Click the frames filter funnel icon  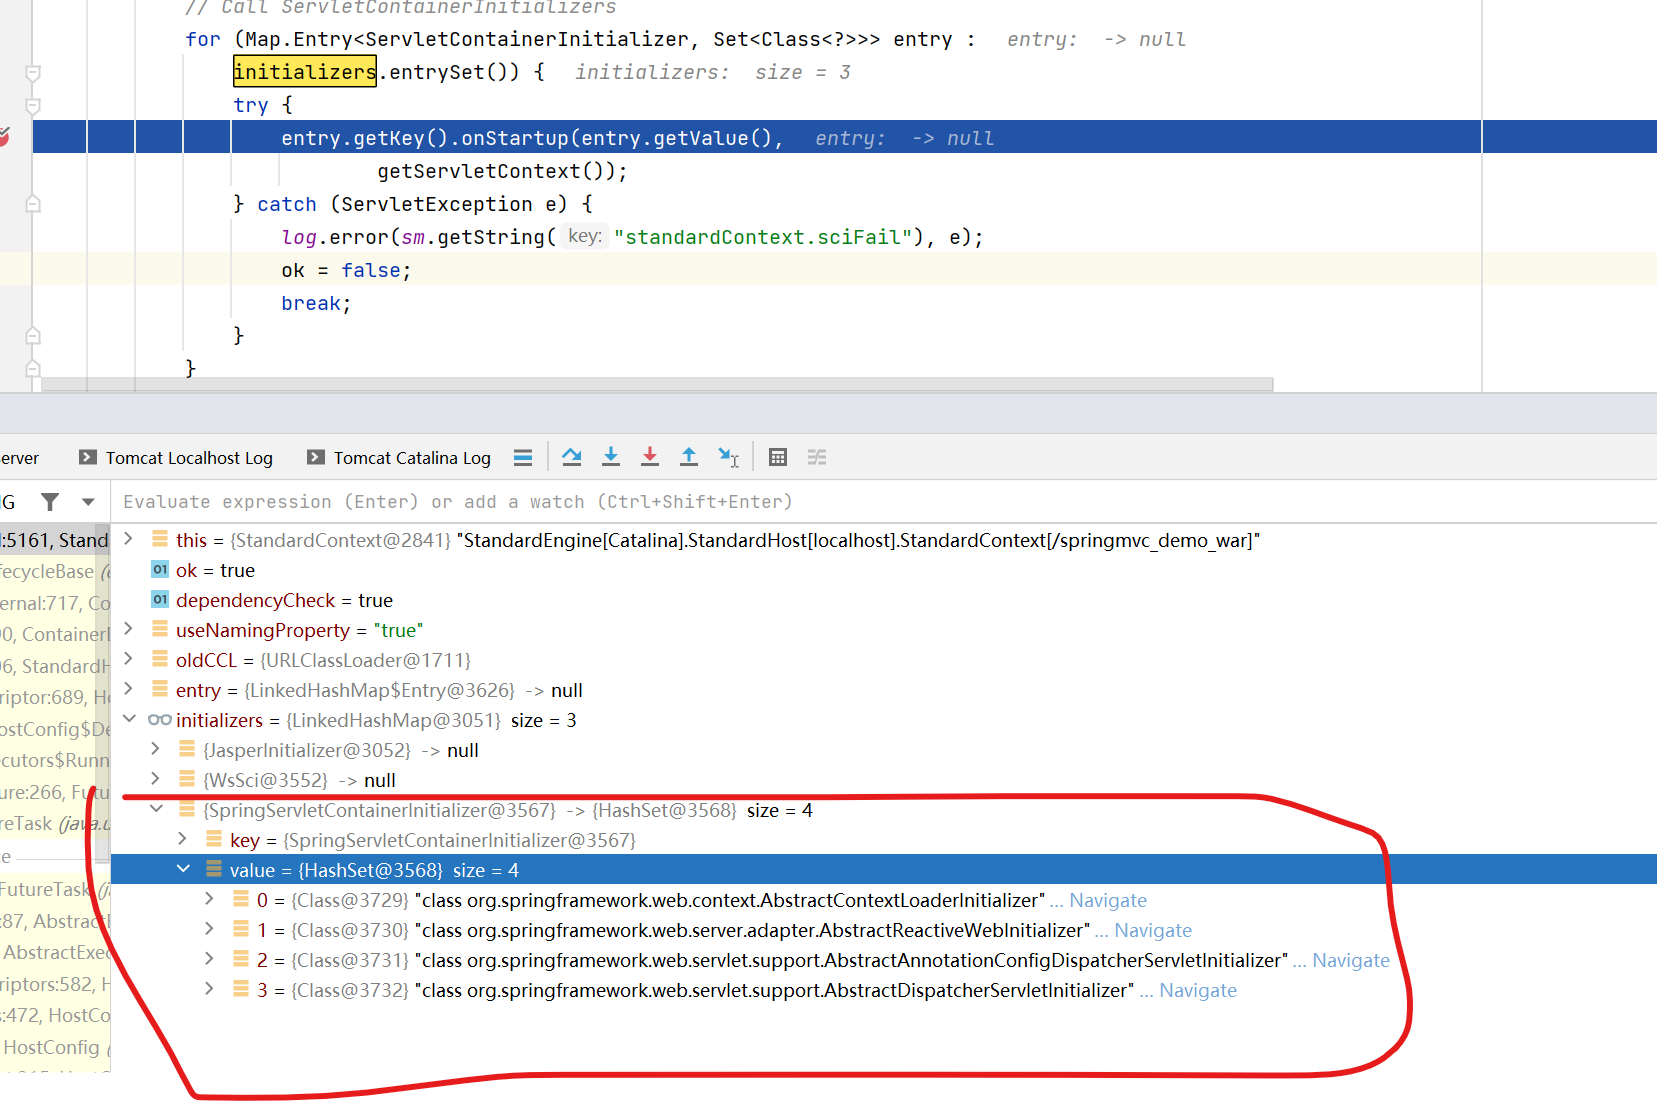50,501
